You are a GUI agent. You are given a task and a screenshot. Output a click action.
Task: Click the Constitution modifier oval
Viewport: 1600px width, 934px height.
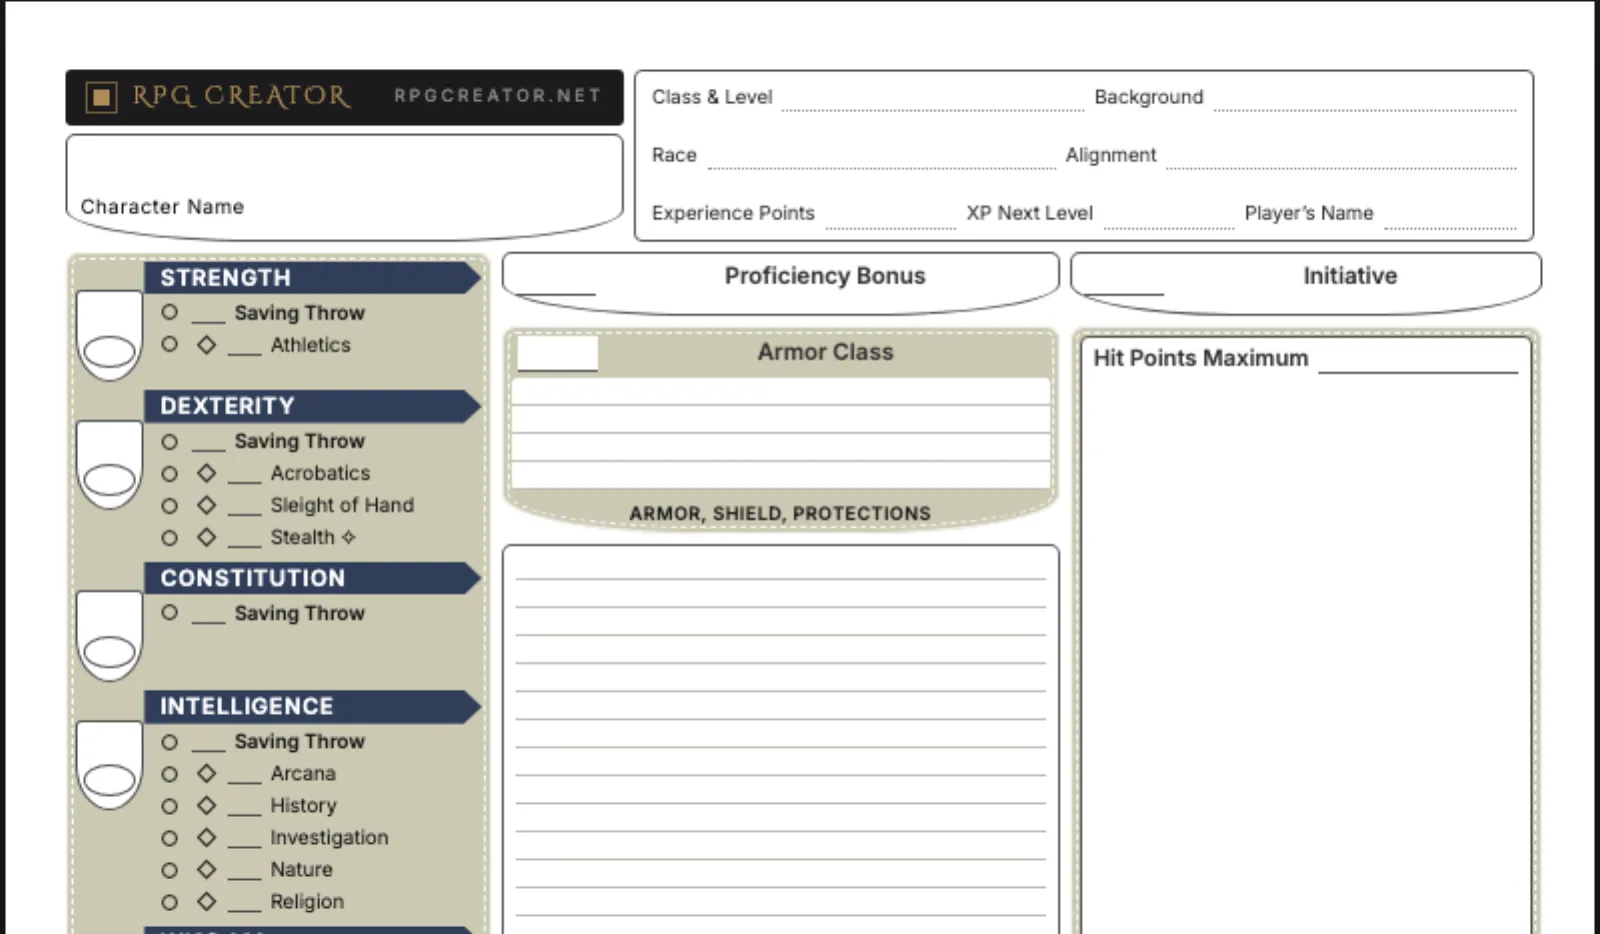[x=109, y=653]
